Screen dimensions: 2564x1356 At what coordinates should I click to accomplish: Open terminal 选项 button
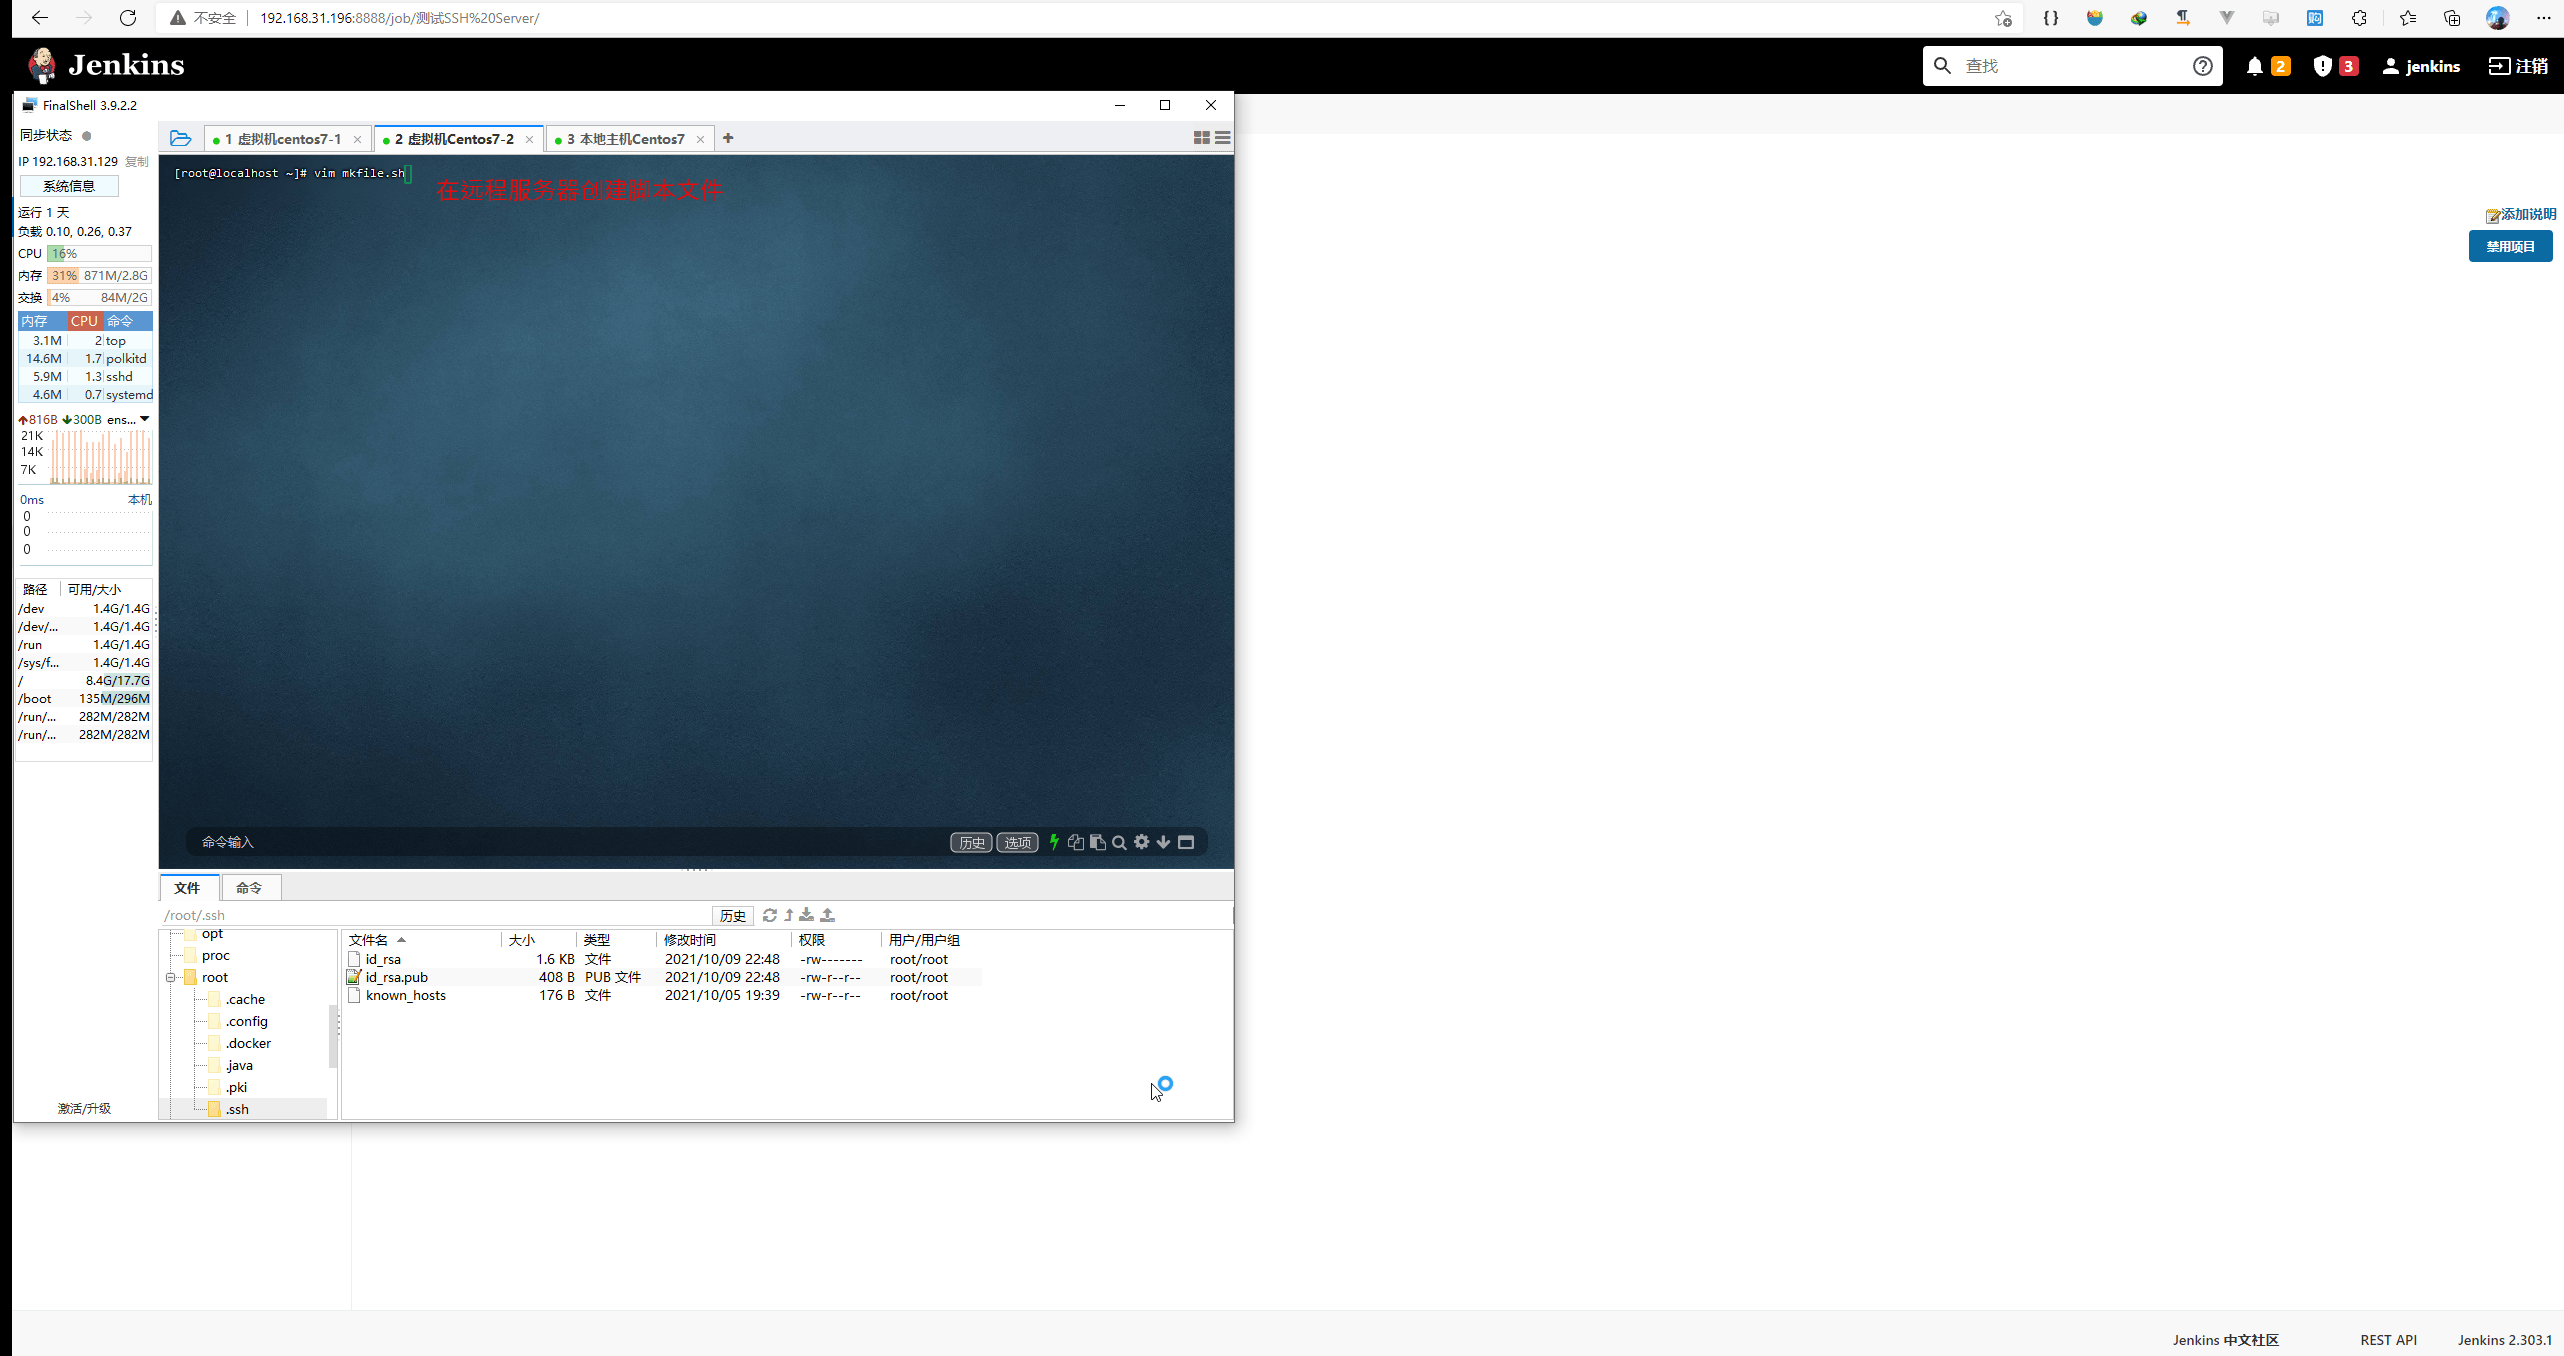coord(1017,842)
